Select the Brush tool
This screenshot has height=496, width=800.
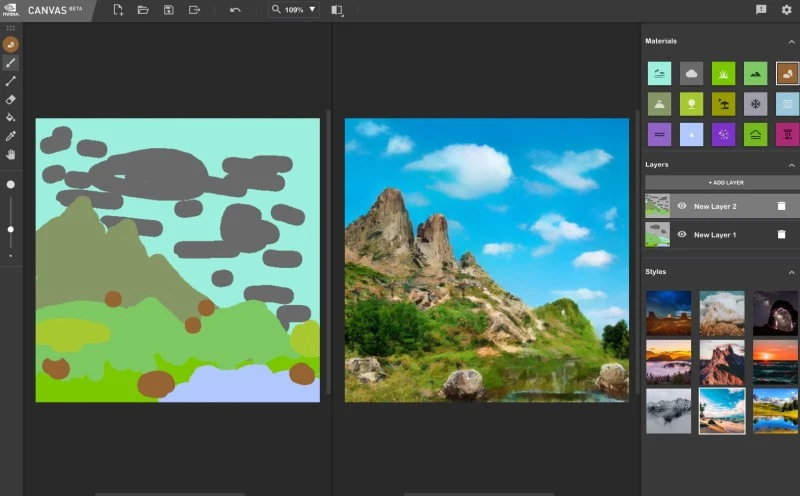[11, 62]
